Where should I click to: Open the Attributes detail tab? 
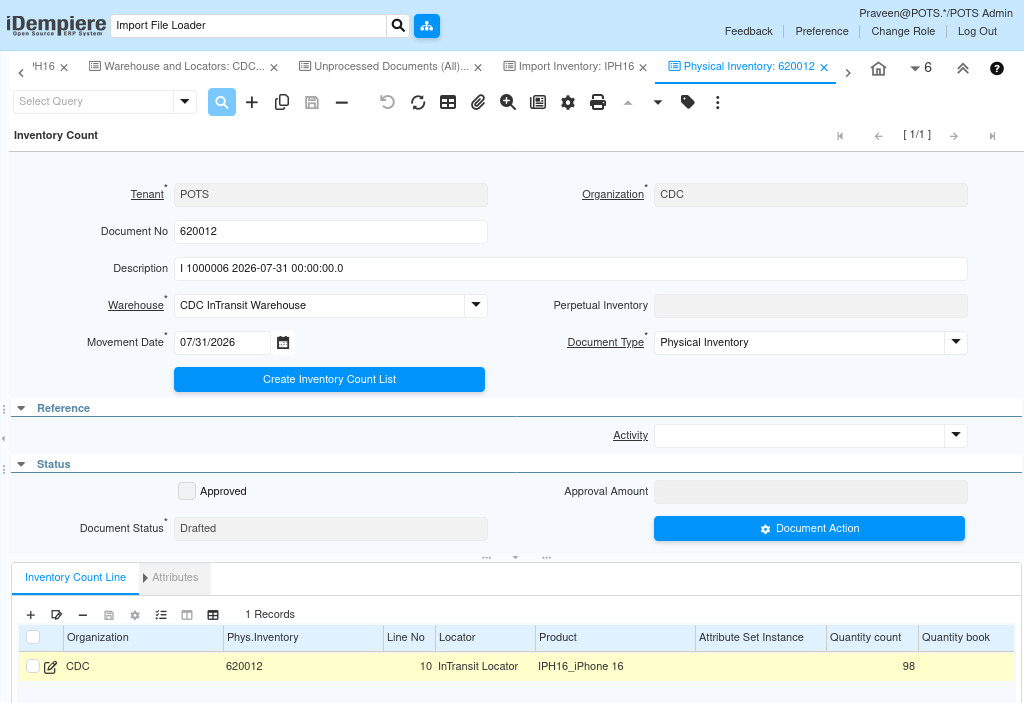click(x=175, y=578)
